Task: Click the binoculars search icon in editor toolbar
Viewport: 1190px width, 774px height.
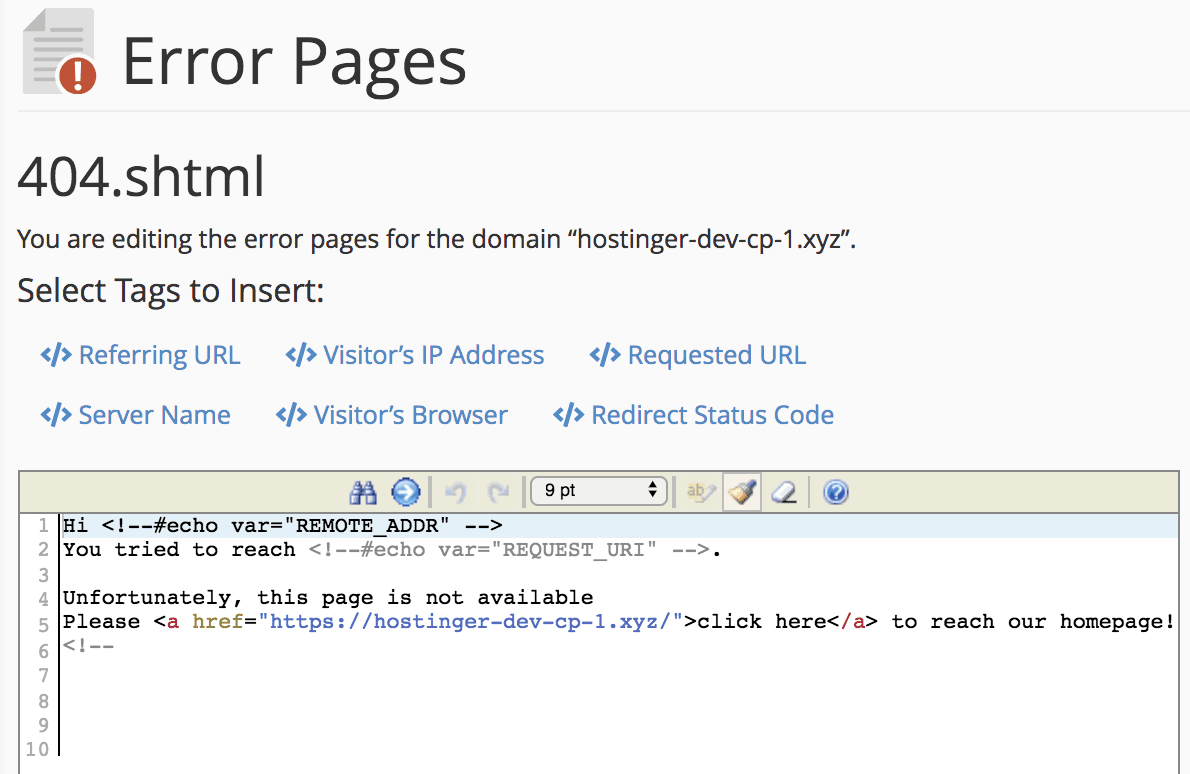Action: tap(362, 492)
